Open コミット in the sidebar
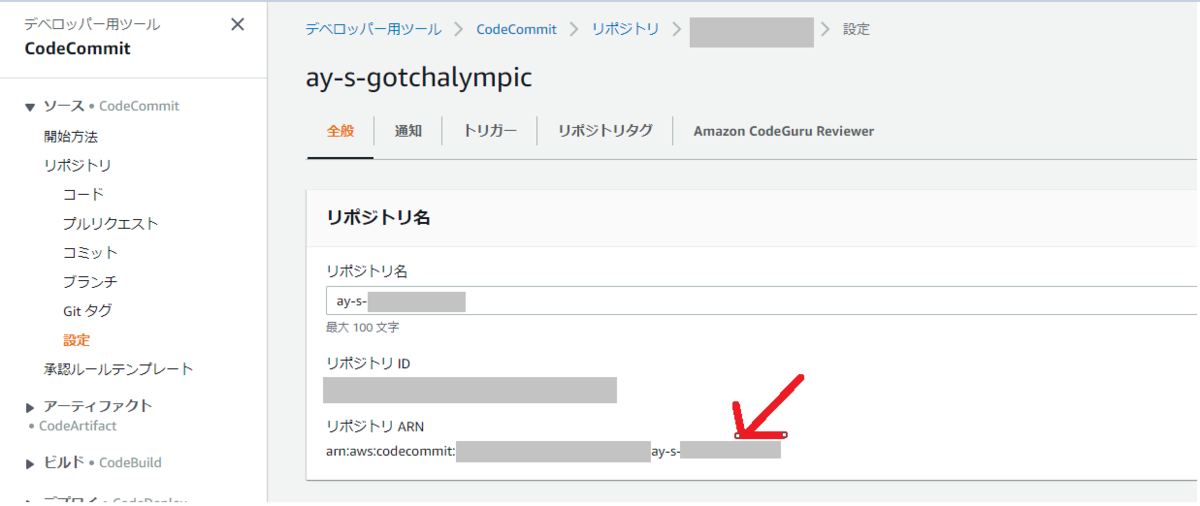Image resolution: width=1200 pixels, height=506 pixels. (90, 252)
